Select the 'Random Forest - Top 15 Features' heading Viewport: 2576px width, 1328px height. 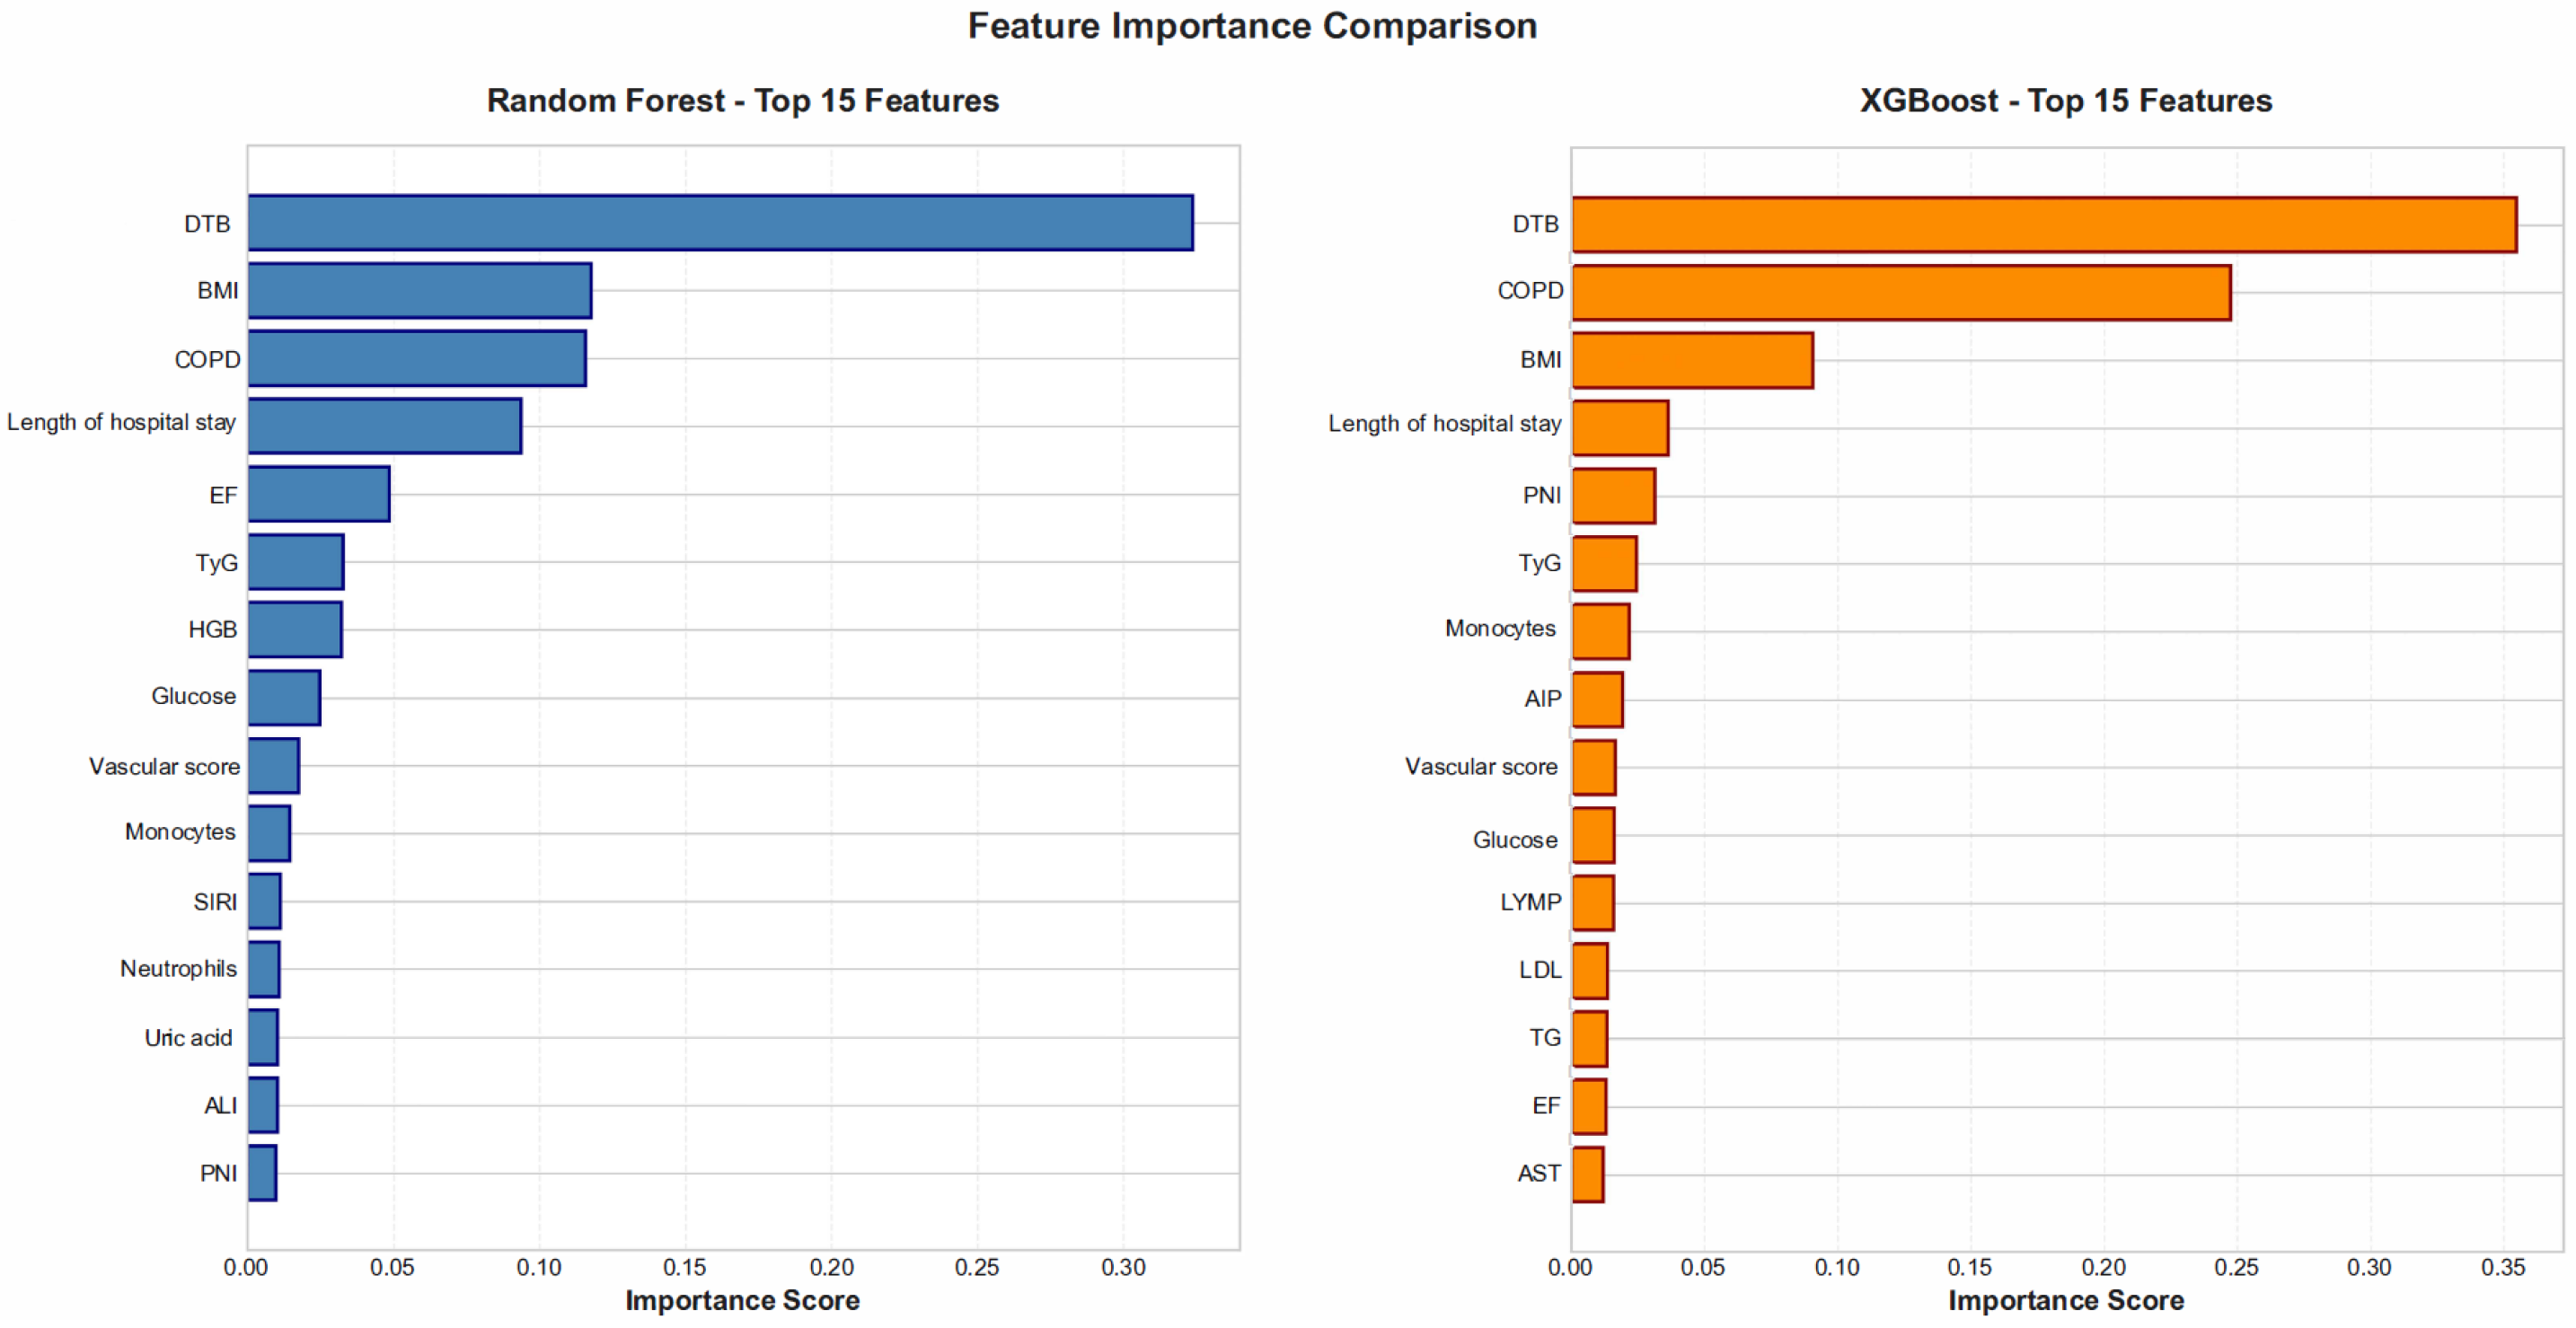[743, 101]
